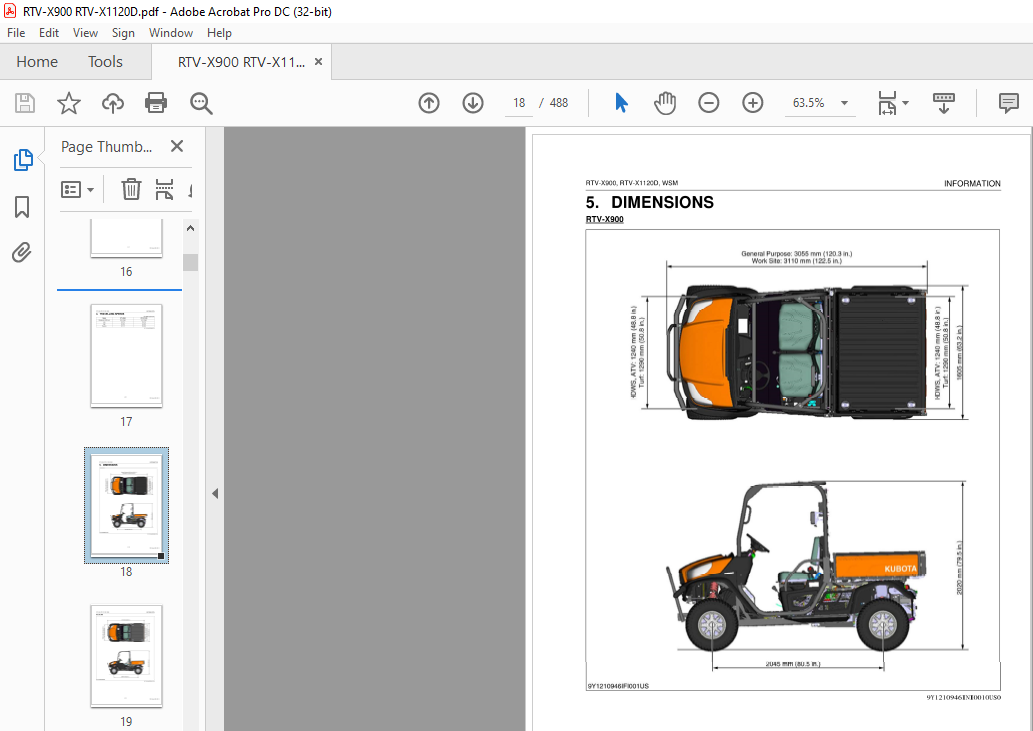Click the '5. DIMENSIONS' heading

coord(650,202)
